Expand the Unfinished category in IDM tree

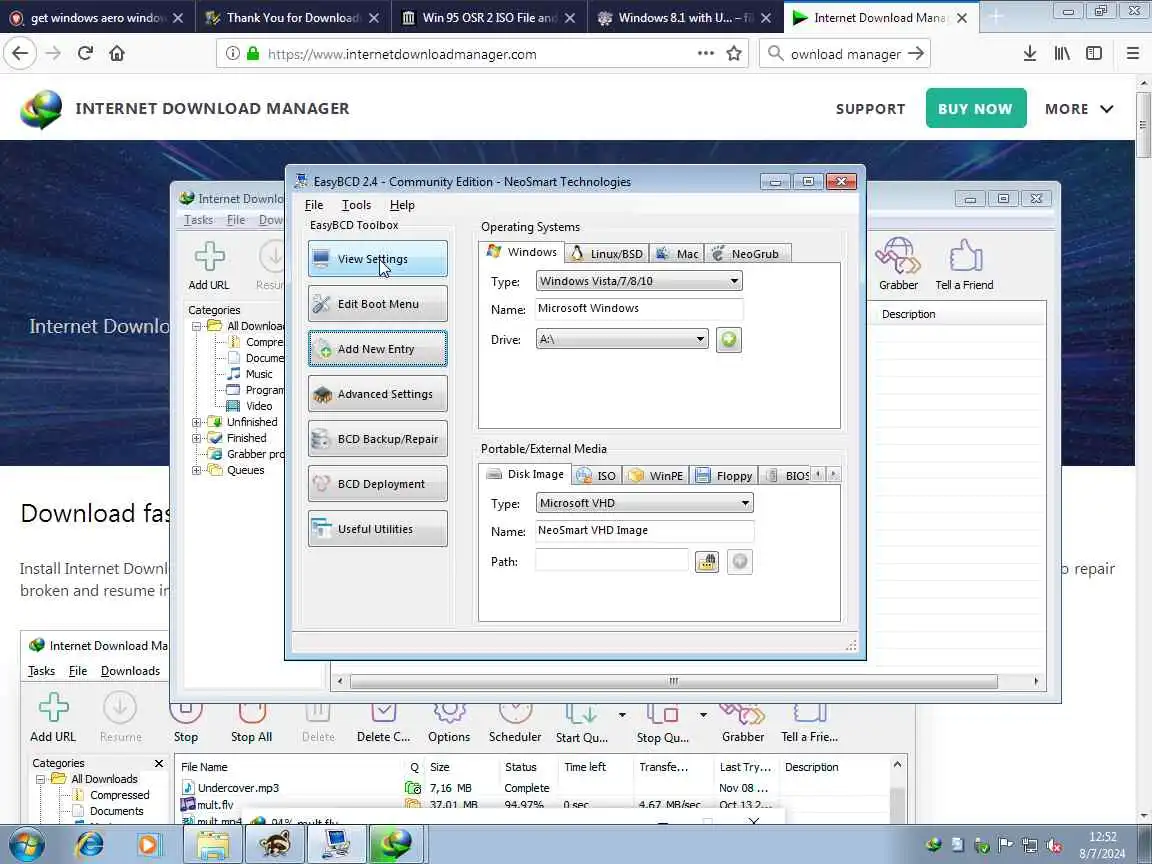point(196,422)
